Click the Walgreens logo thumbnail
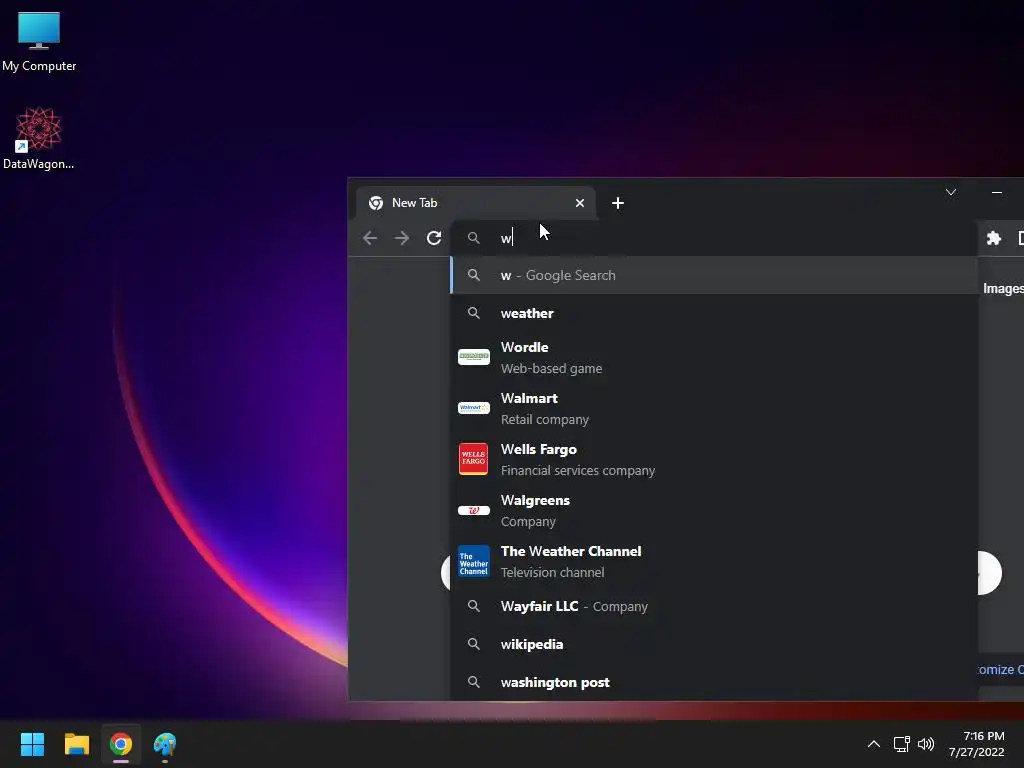This screenshot has height=768, width=1024. coord(473,510)
